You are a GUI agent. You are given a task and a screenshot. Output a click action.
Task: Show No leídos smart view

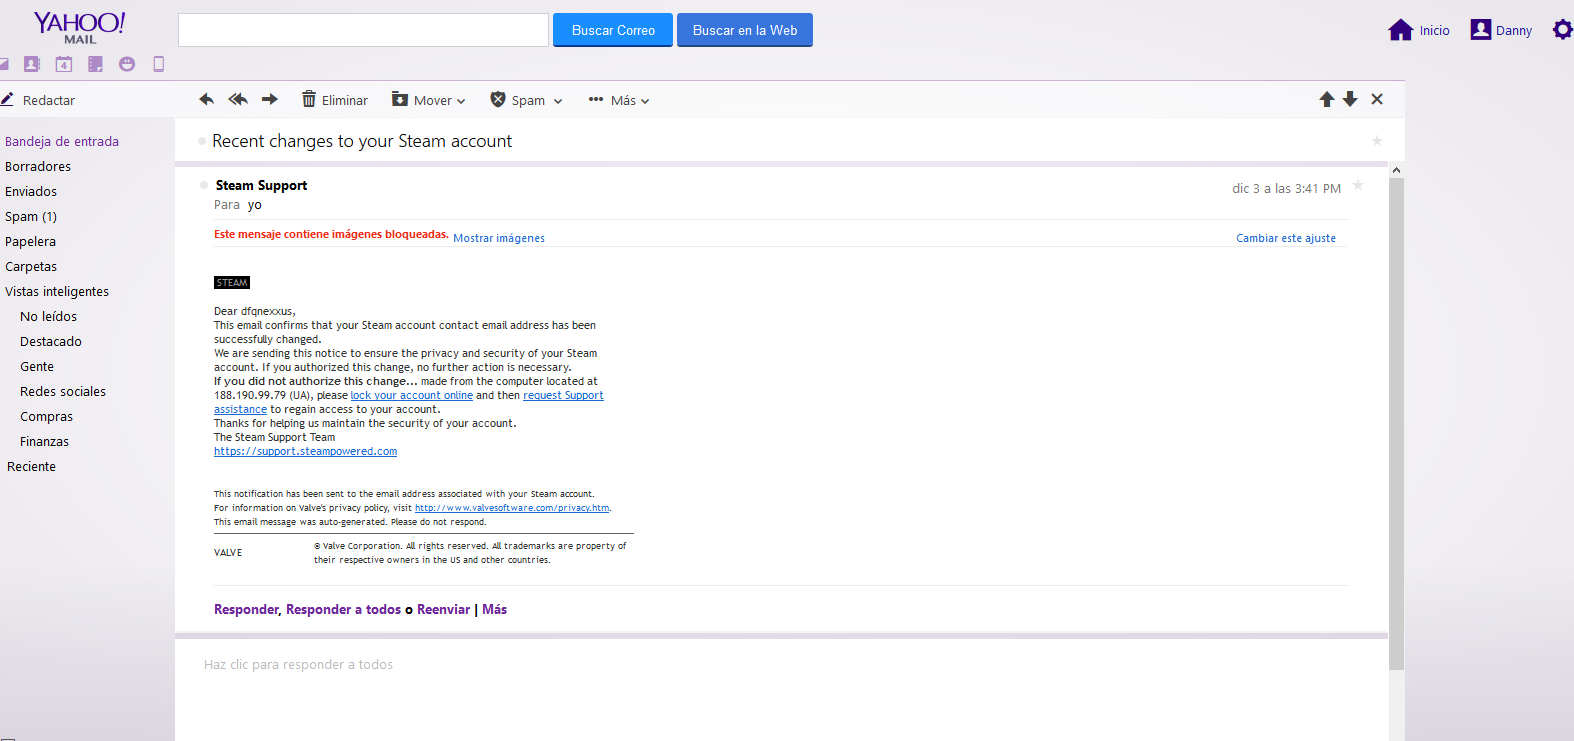[48, 316]
